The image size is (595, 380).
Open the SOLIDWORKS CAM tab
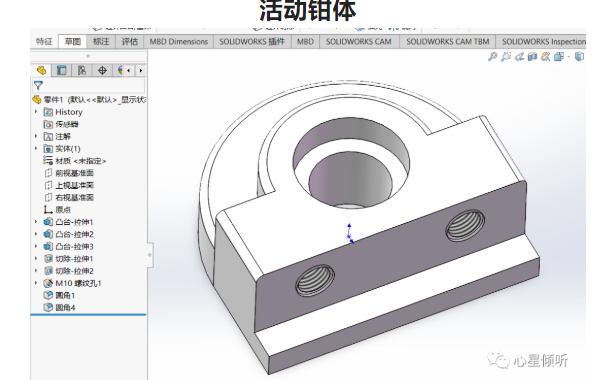(x=359, y=41)
